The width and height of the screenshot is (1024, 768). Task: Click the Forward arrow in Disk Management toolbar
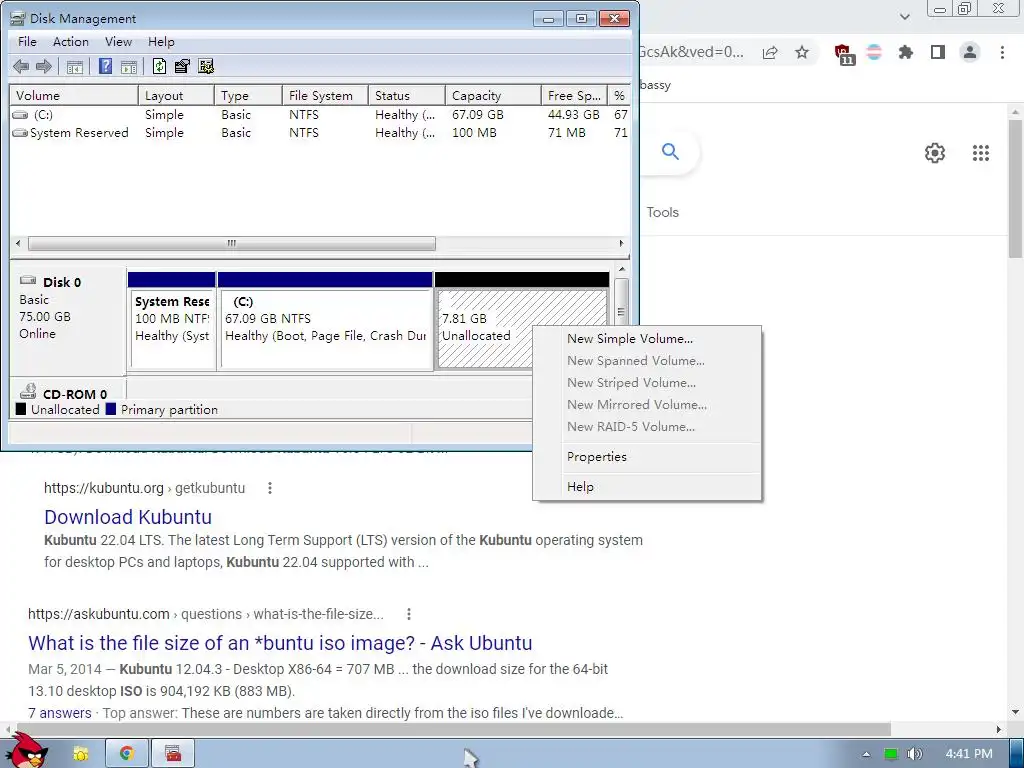pos(44,66)
